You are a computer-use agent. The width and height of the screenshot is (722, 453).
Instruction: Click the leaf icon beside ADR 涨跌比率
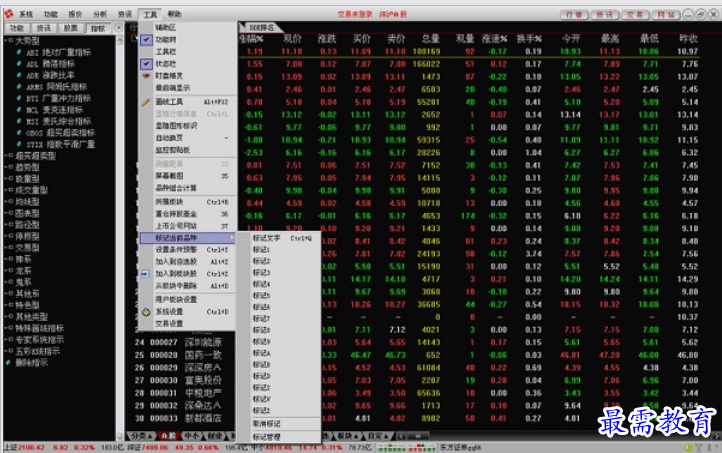(19, 75)
